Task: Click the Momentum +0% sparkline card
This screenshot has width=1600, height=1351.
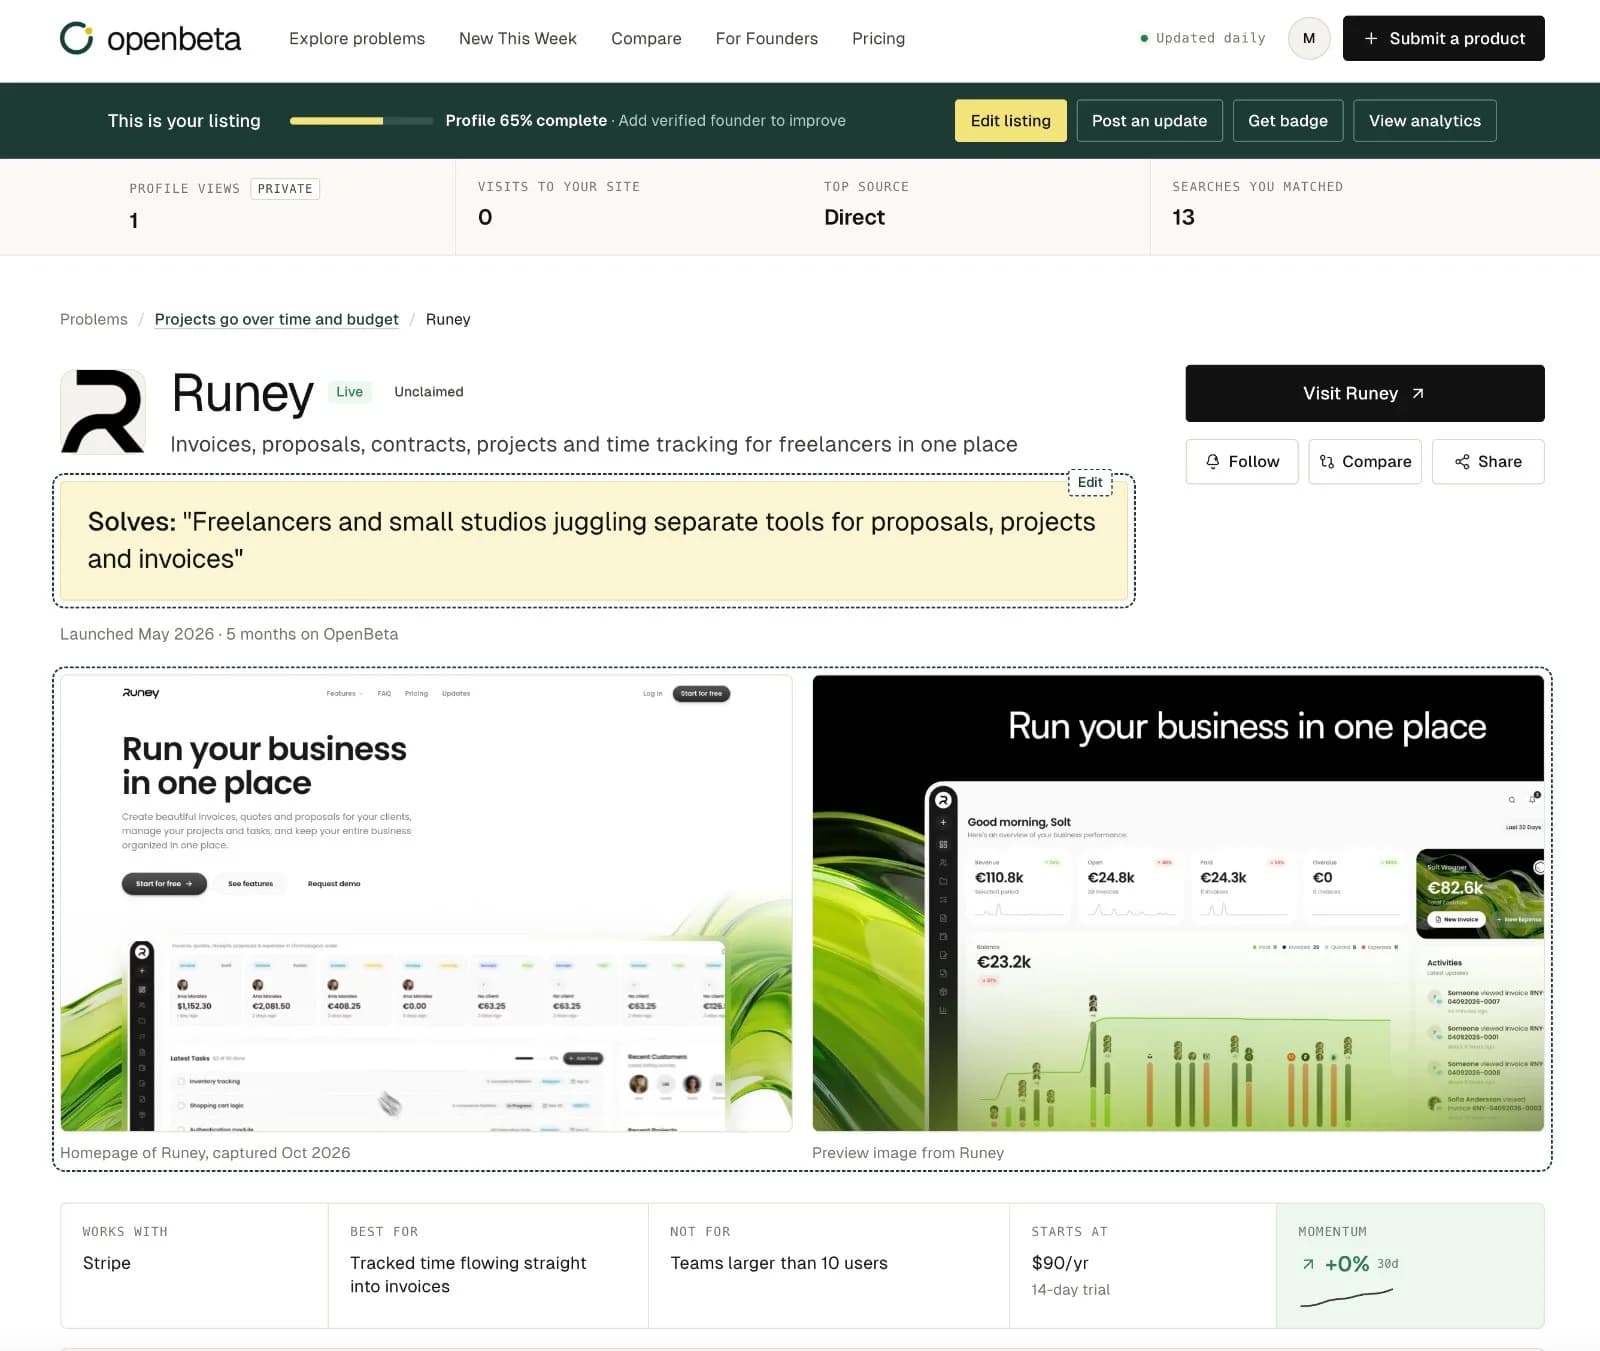Action: [1410, 1266]
